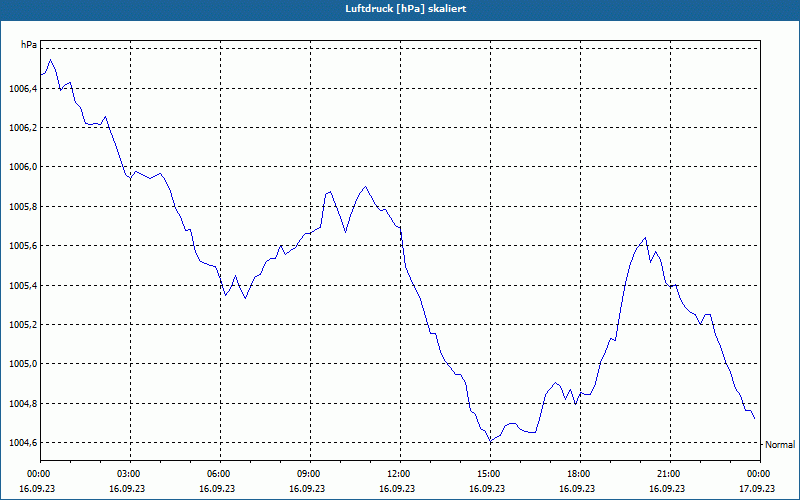Select the 1004,8 y-axis value
This screenshot has width=800, height=500.
(x=23, y=404)
